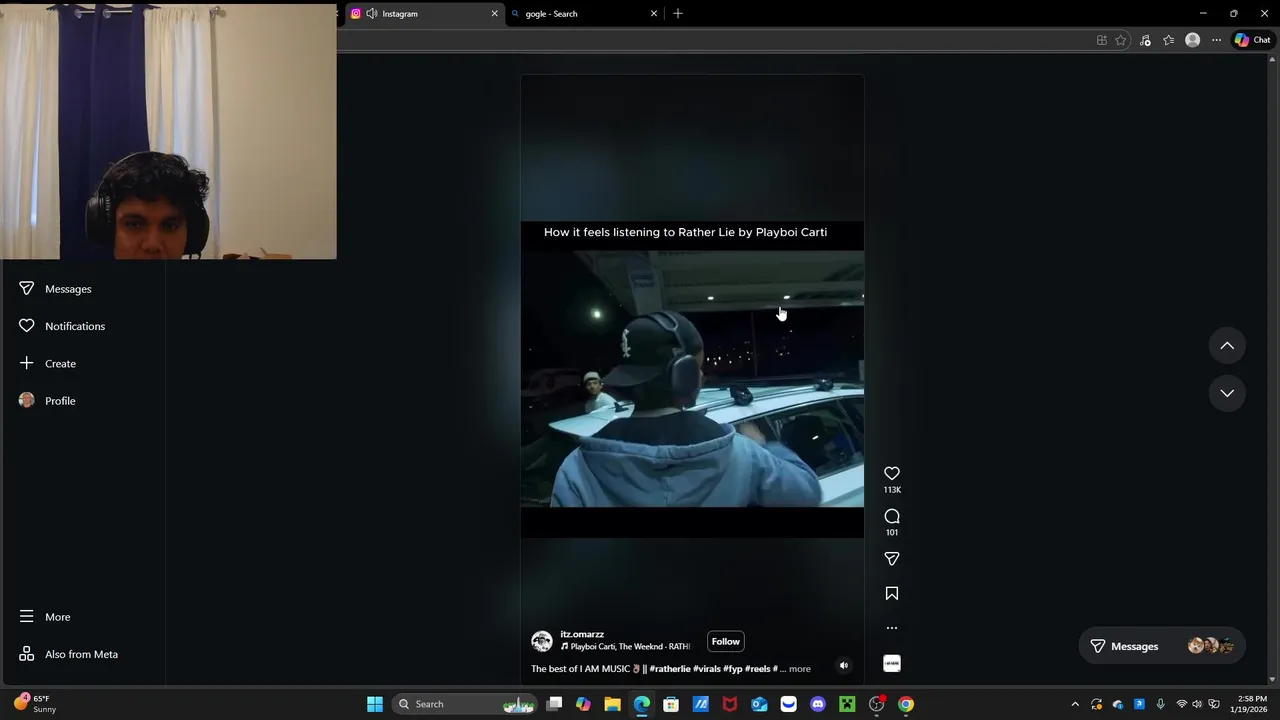Open Minecraft from the taskbar
The height and width of the screenshot is (720, 1280).
coord(847,704)
